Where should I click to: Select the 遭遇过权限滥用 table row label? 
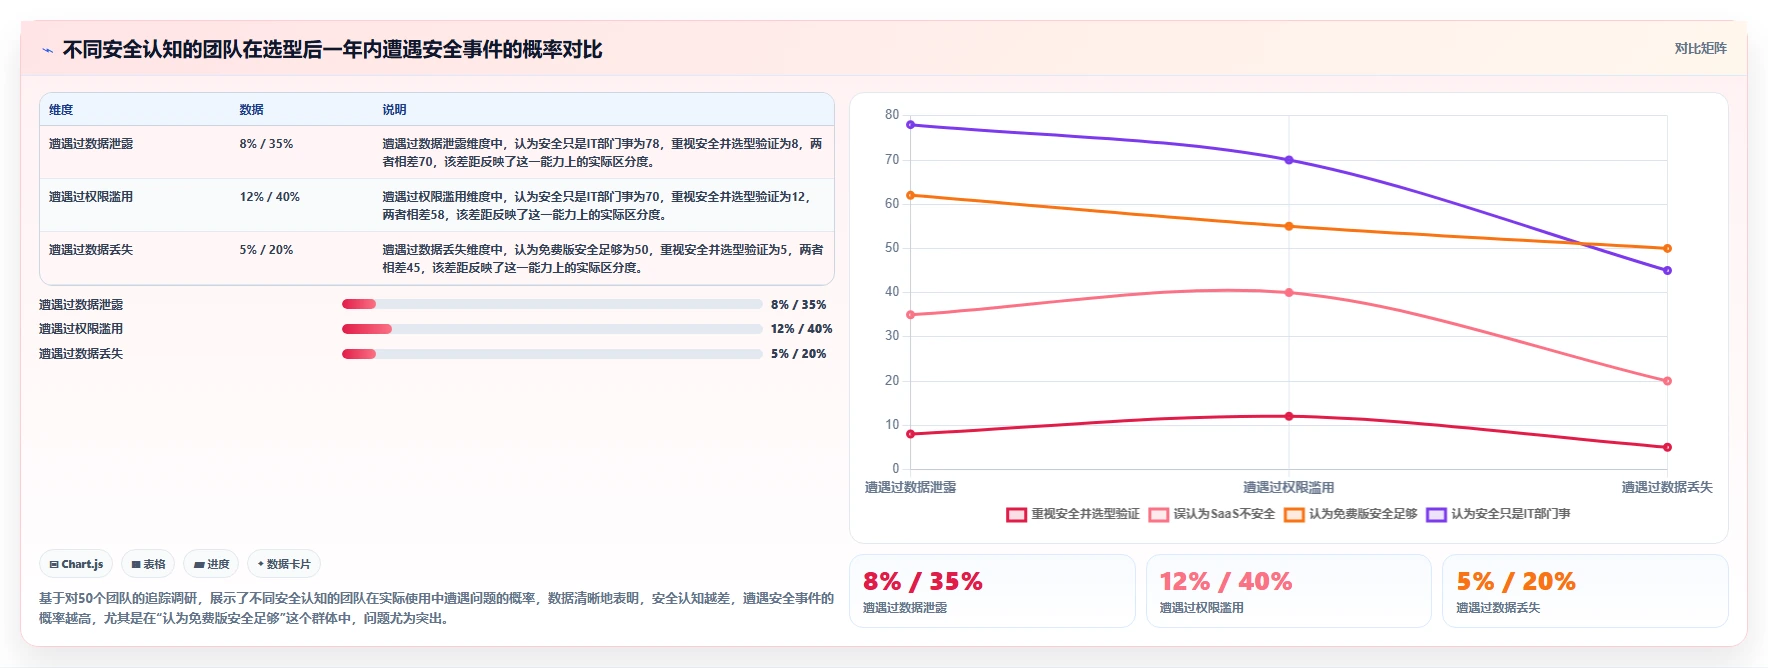pos(91,197)
